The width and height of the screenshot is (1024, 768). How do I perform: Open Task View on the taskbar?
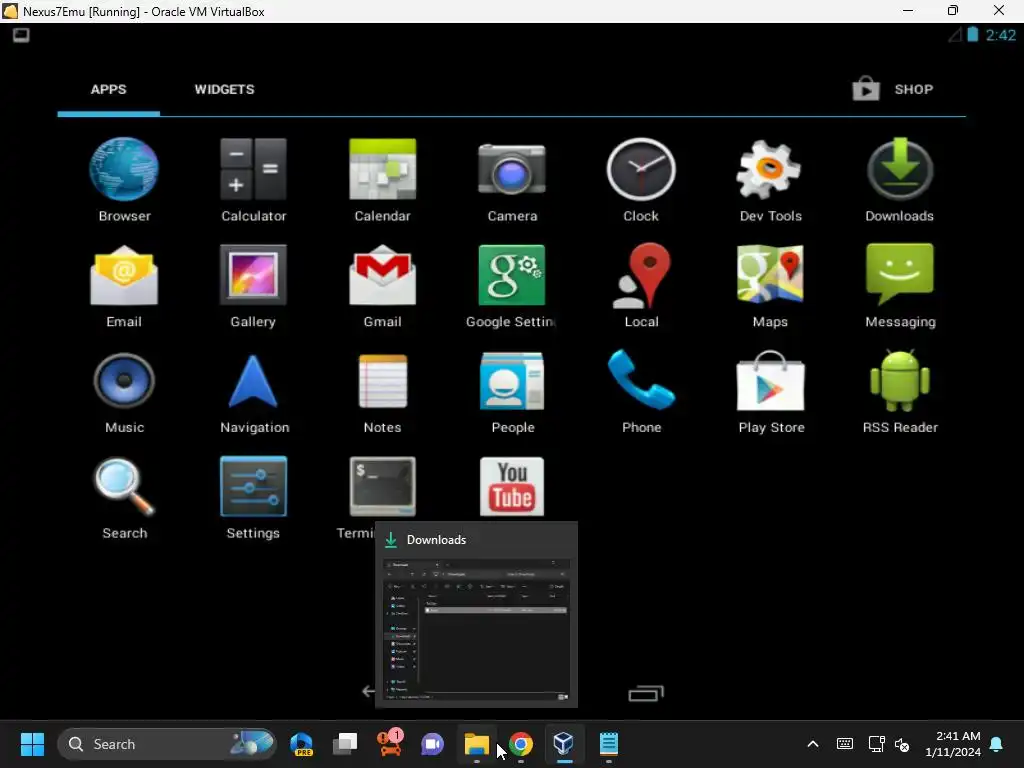345,744
